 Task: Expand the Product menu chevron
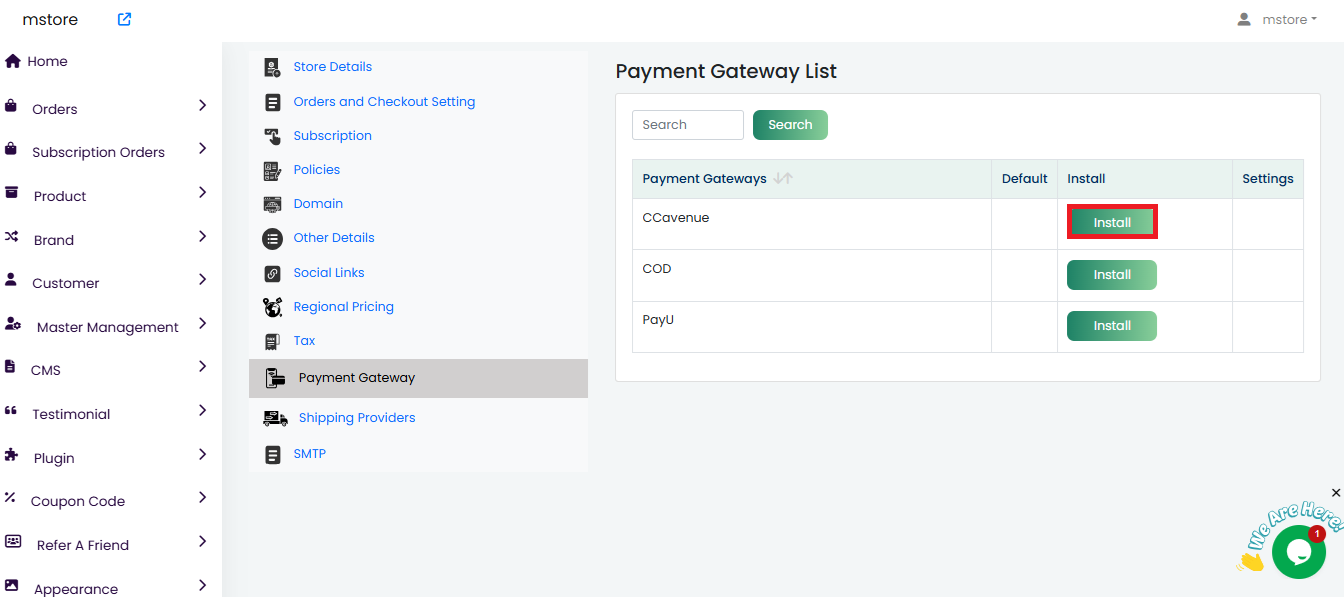[202, 192]
